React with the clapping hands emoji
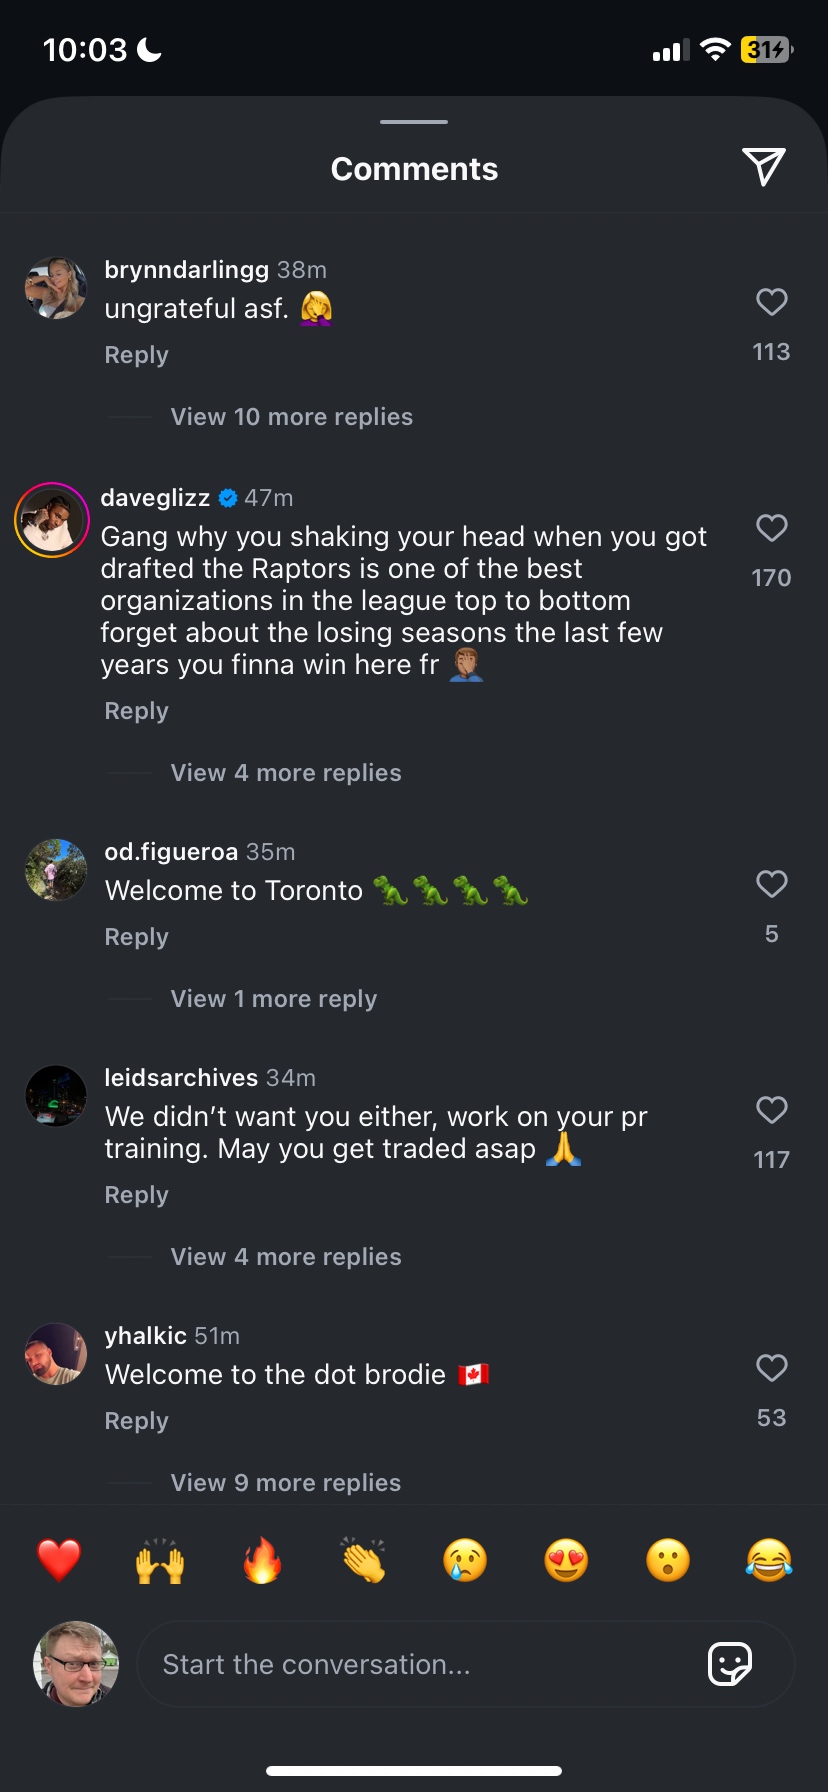Image resolution: width=828 pixels, height=1792 pixels. coord(363,1560)
